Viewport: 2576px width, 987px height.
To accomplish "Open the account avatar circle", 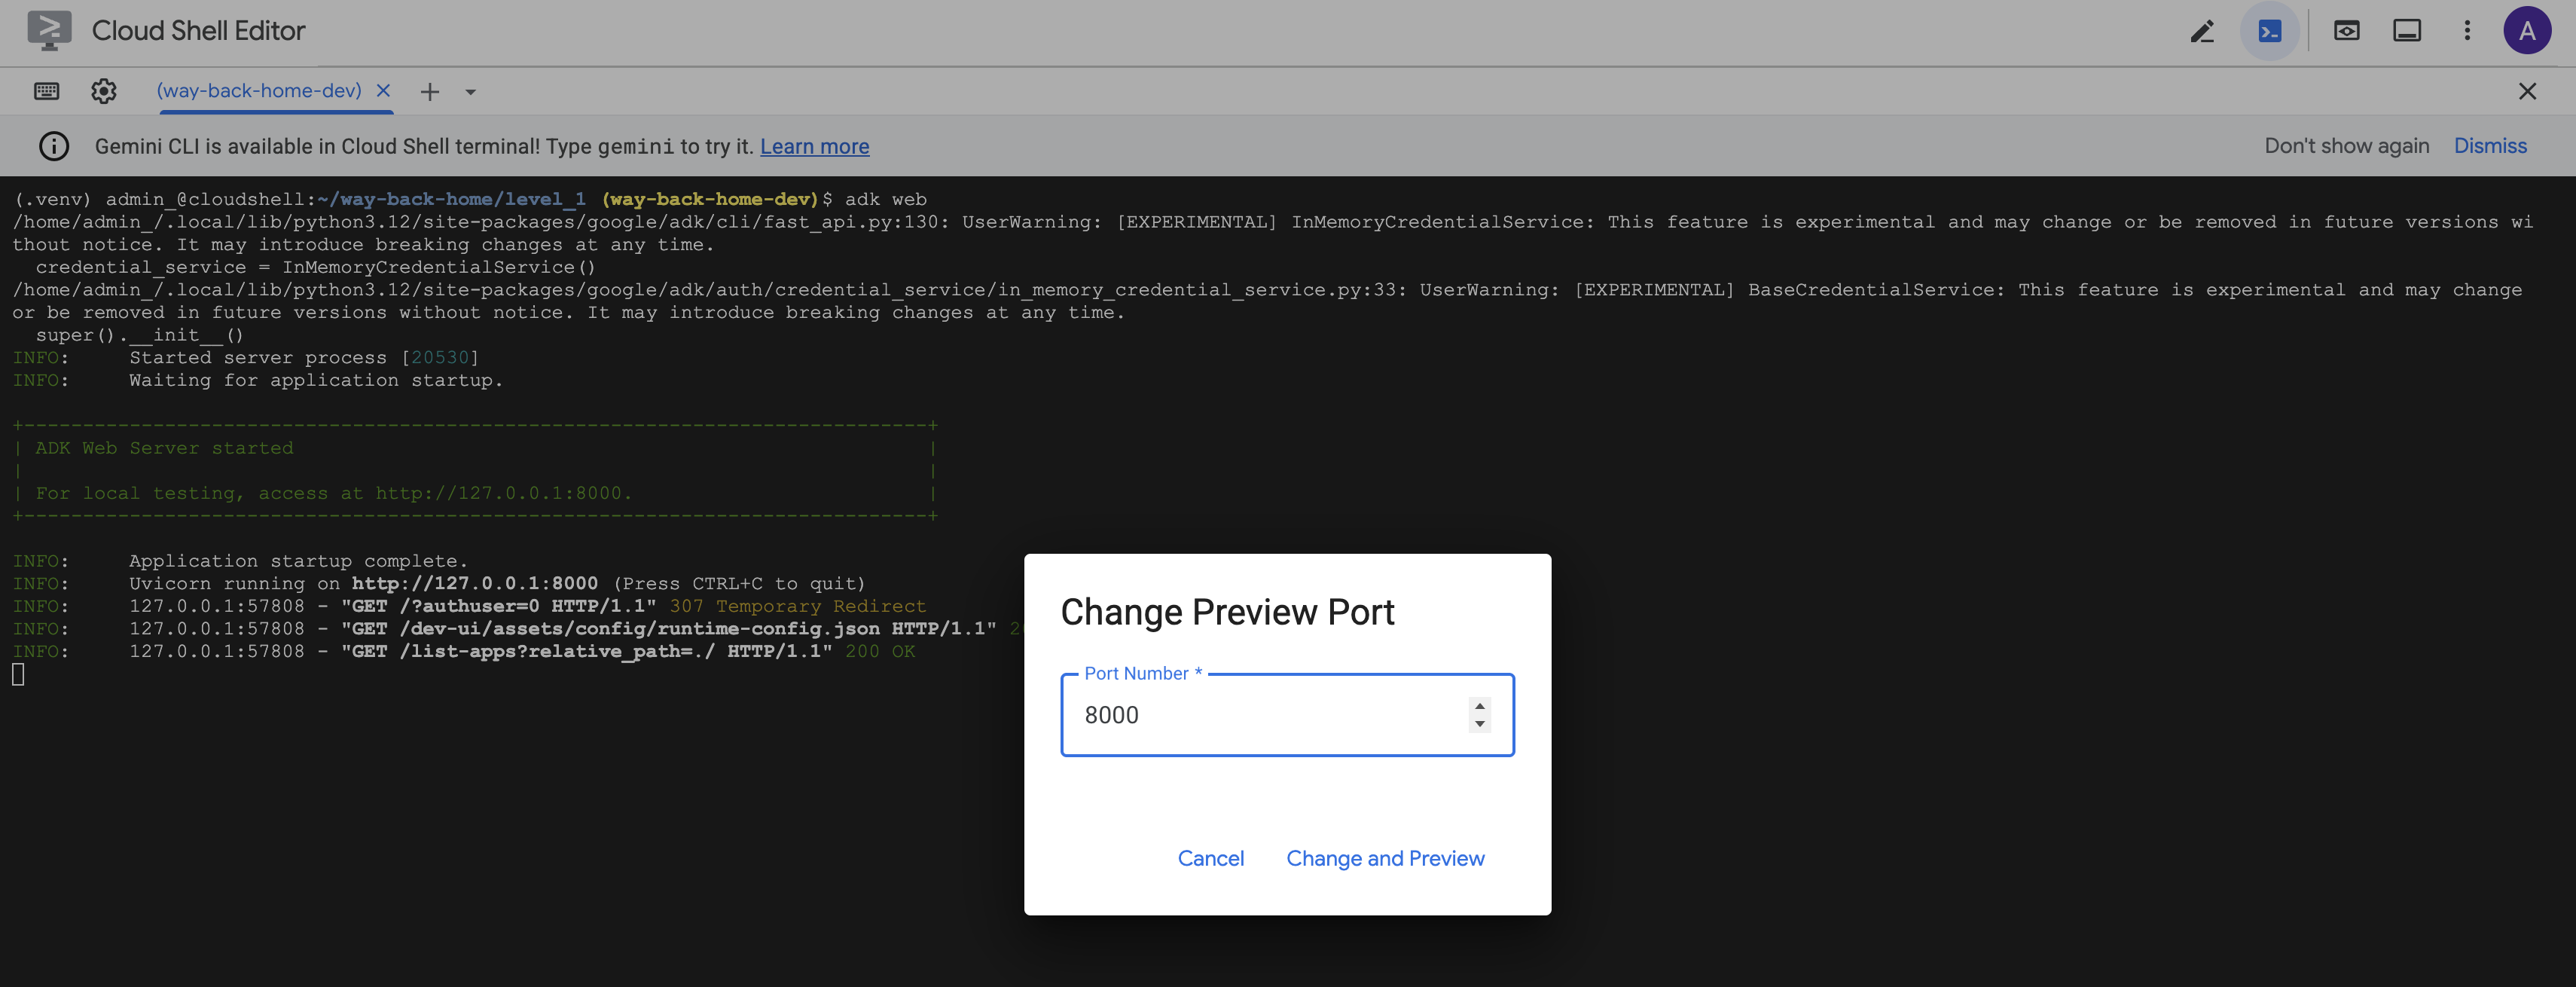I will coord(2528,31).
